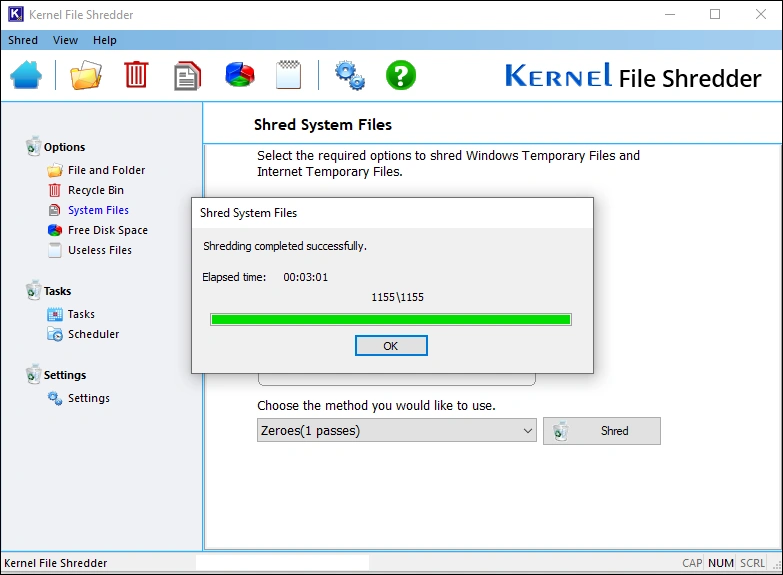Open Scheduler under Tasks
Image resolution: width=783 pixels, height=575 pixels.
[x=93, y=334]
